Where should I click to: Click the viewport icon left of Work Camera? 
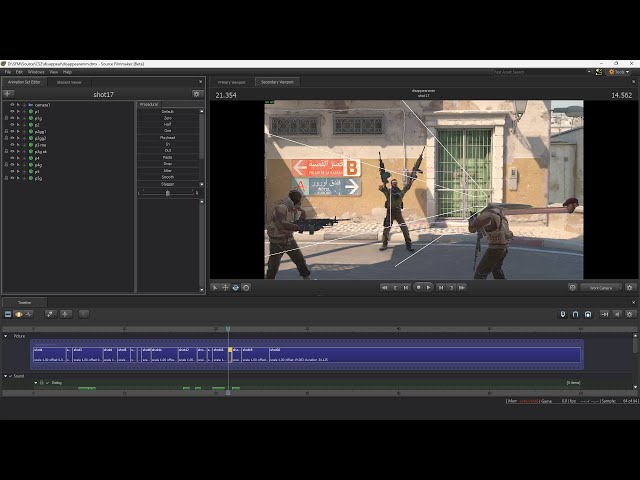(573, 288)
